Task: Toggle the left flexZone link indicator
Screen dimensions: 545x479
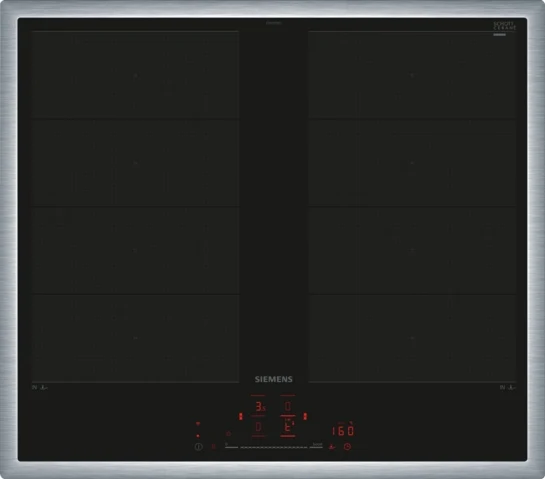Action: tap(241, 416)
